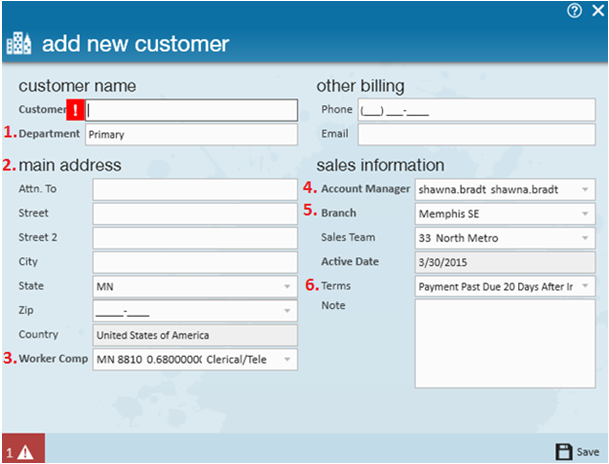The width and height of the screenshot is (609, 464).
Task: Click the Street 2 input field
Action: (195, 238)
